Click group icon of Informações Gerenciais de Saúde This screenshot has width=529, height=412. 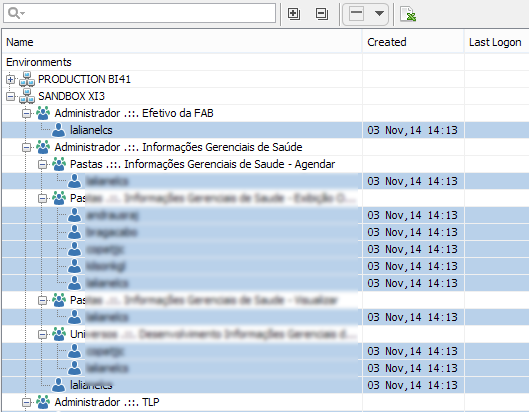[43, 147]
